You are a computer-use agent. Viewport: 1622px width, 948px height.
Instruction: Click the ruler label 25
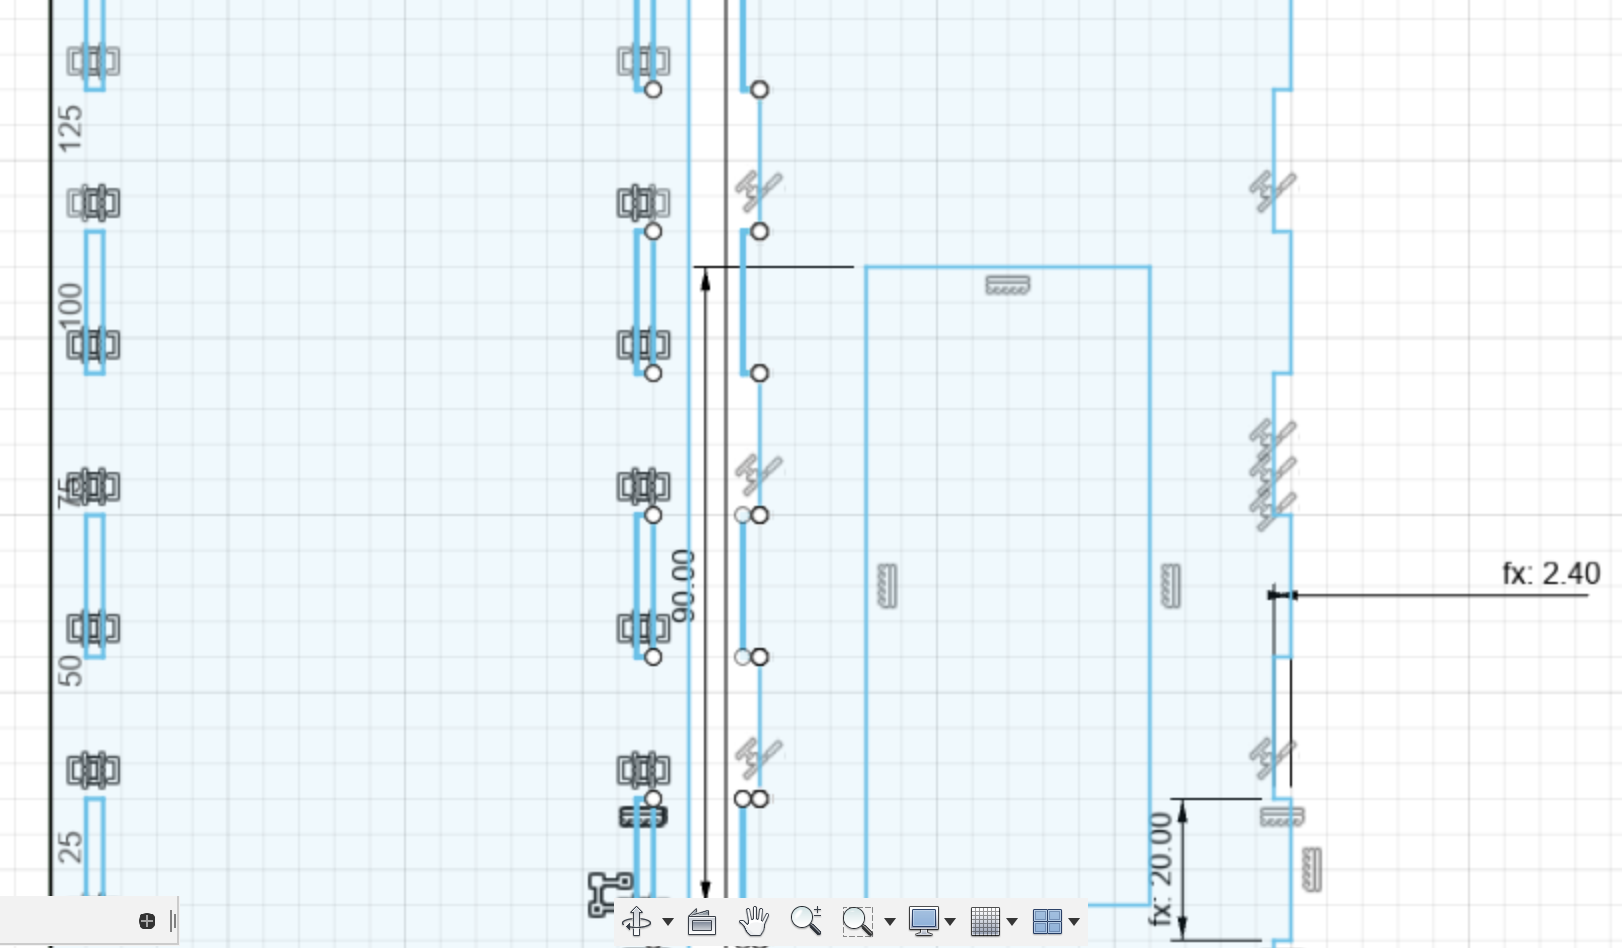tap(70, 847)
